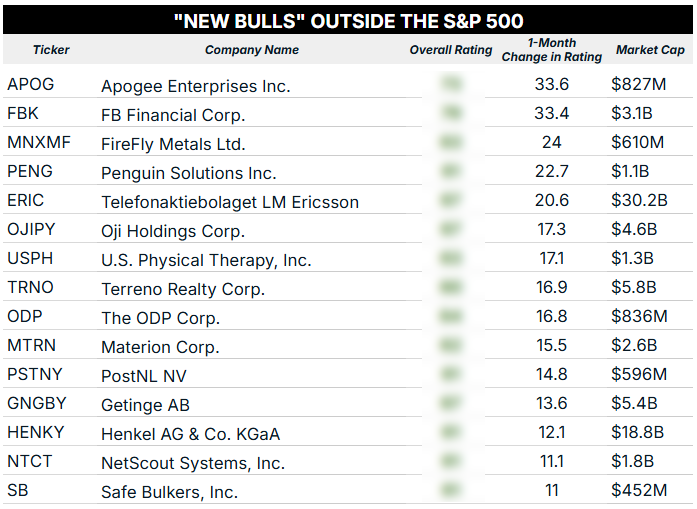The image size is (697, 509).
Task: Click the 1-Month Change in Rating header
Action: [552, 50]
